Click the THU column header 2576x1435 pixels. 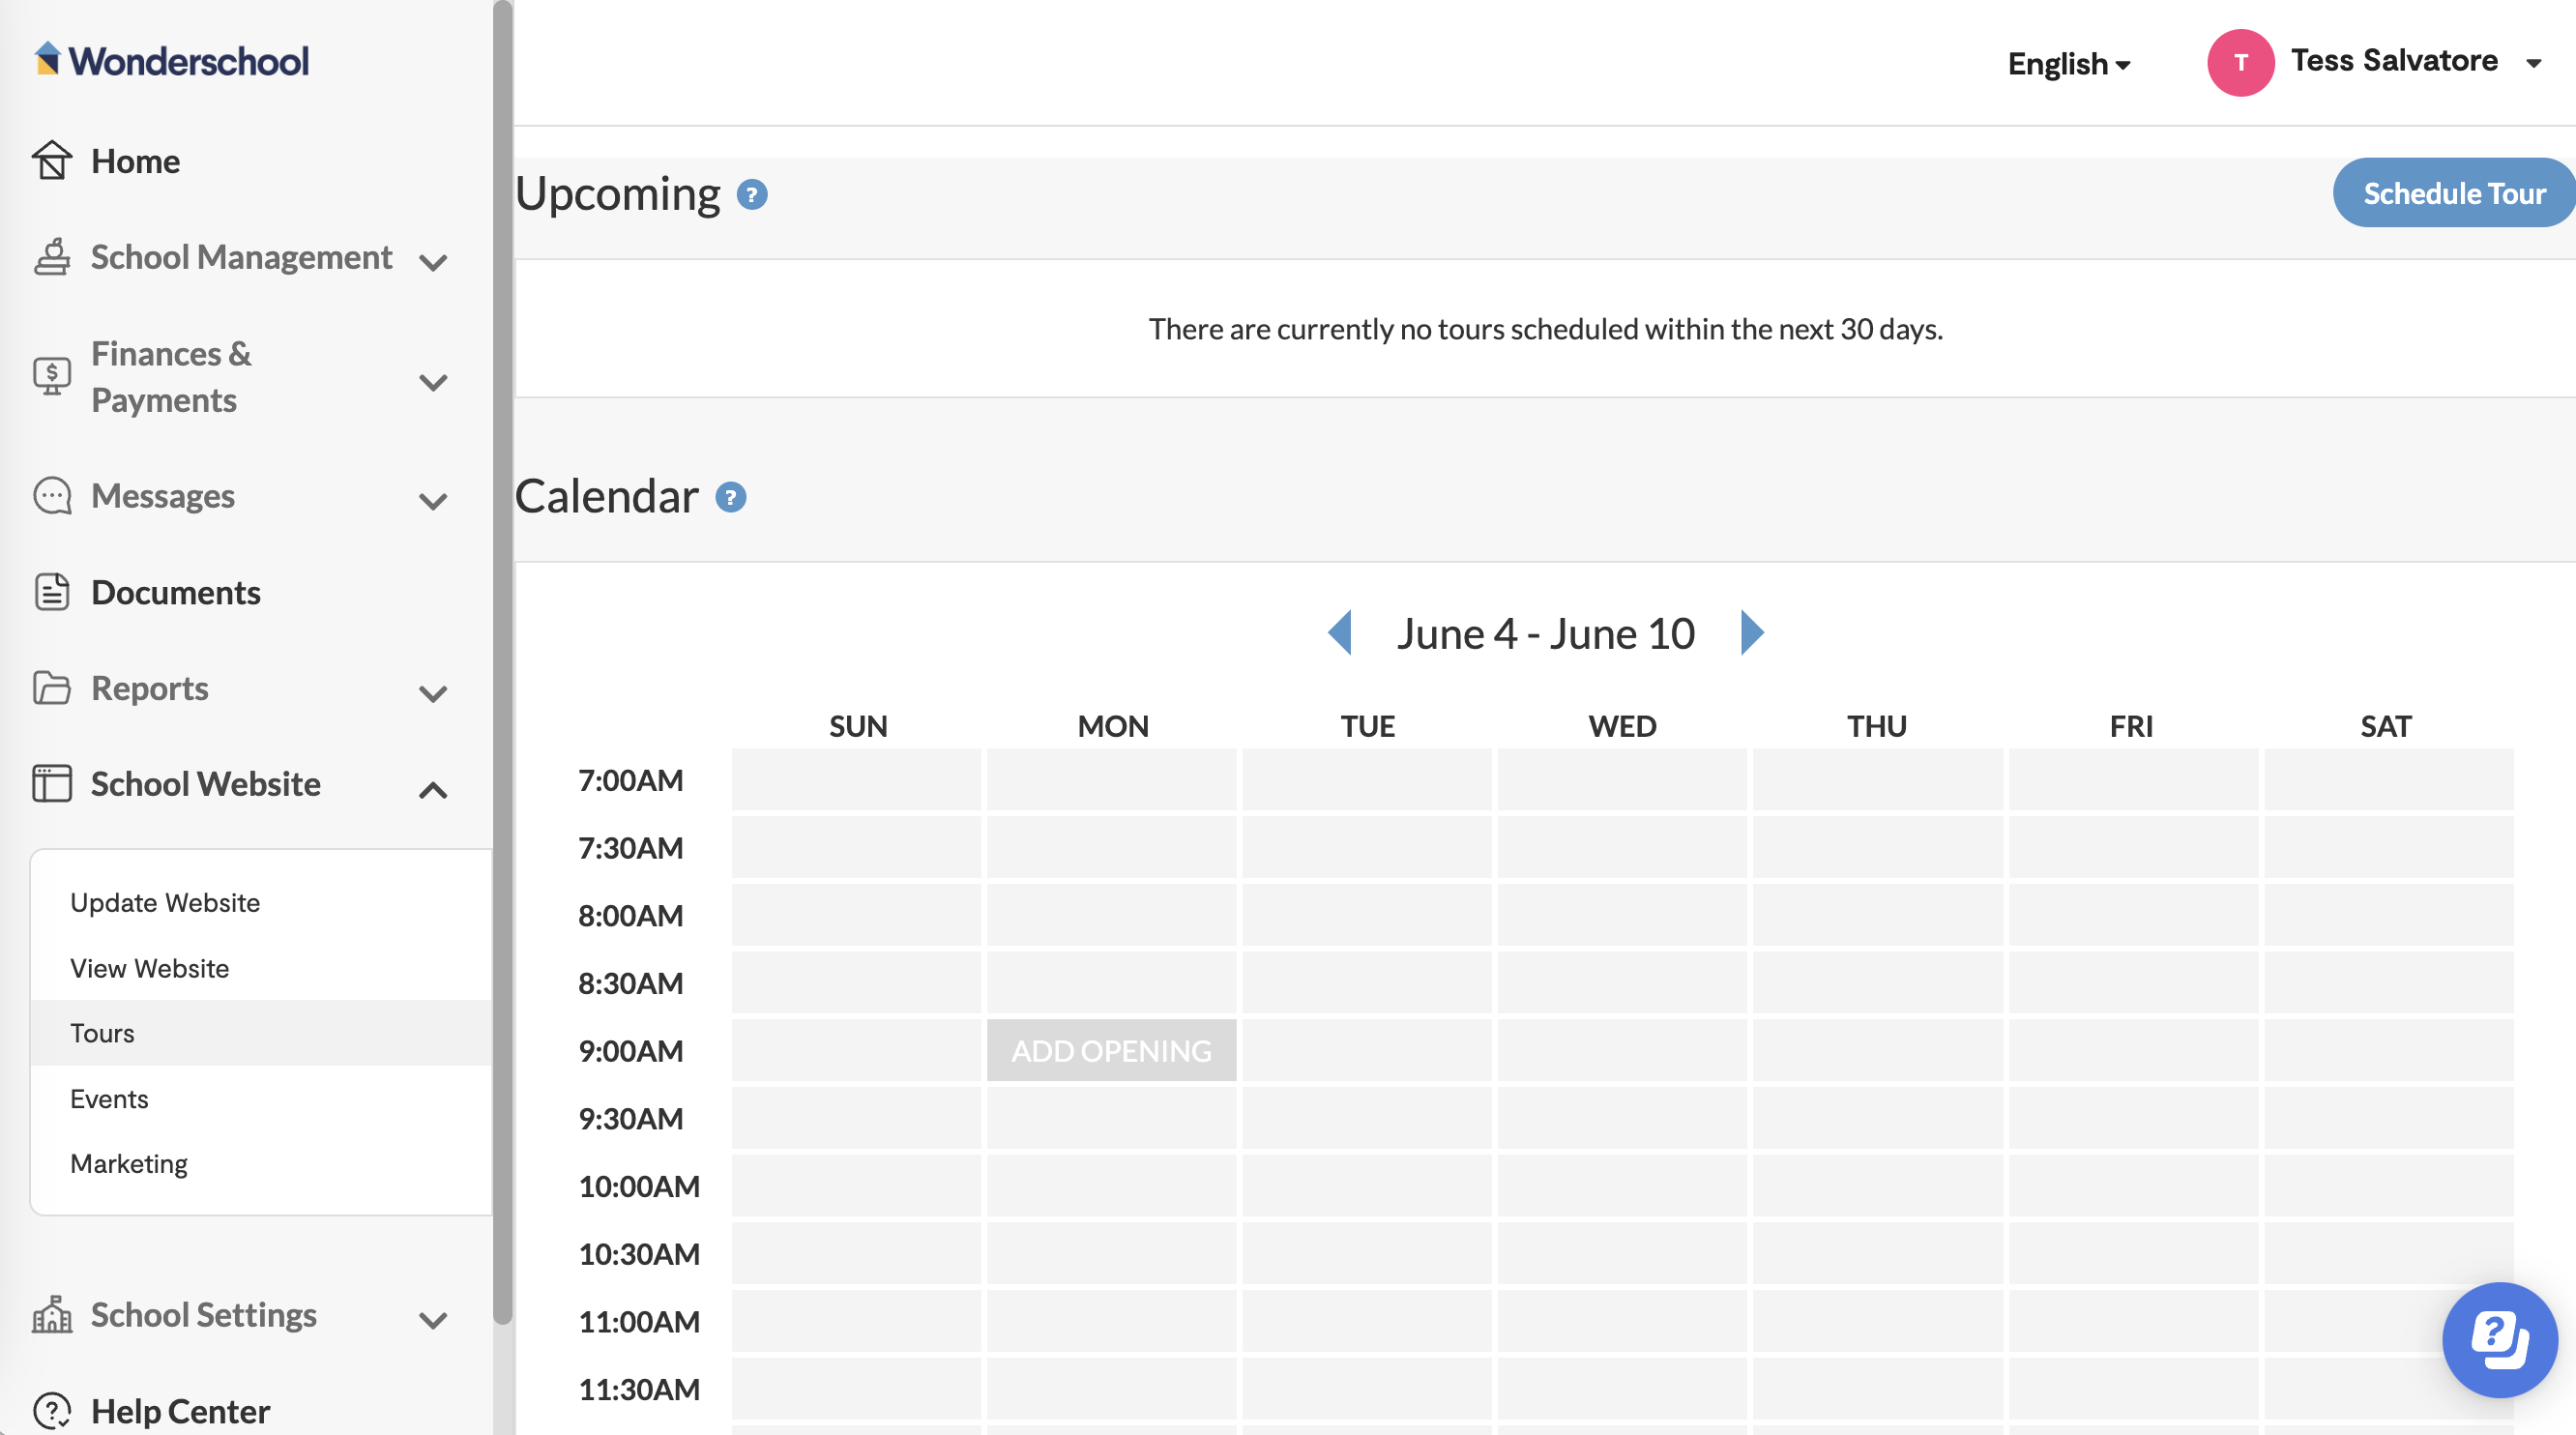coord(1877,726)
